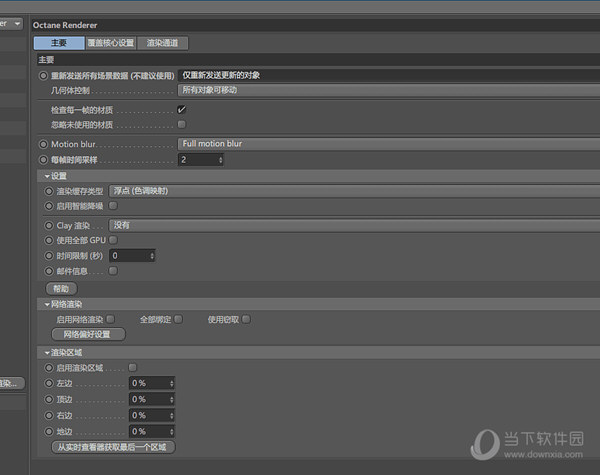Collapse the 渲染区域 section

(47, 353)
